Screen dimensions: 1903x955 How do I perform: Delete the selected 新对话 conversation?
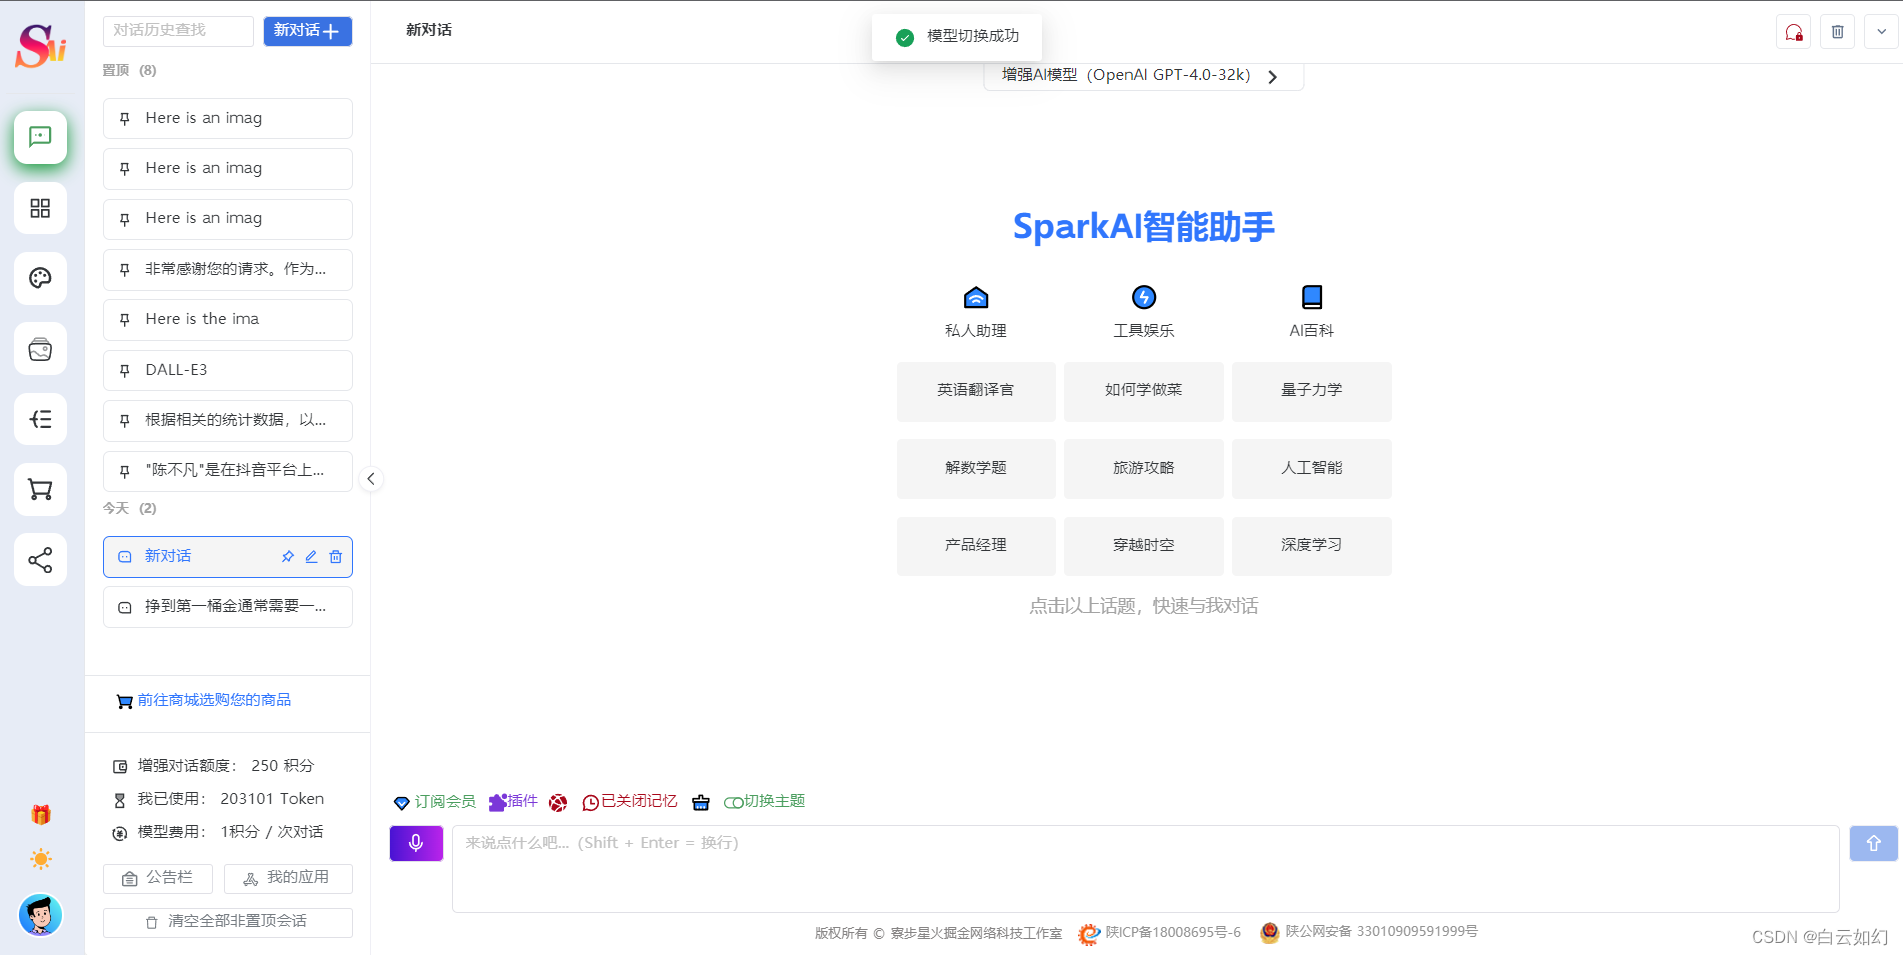pyautogui.click(x=336, y=557)
